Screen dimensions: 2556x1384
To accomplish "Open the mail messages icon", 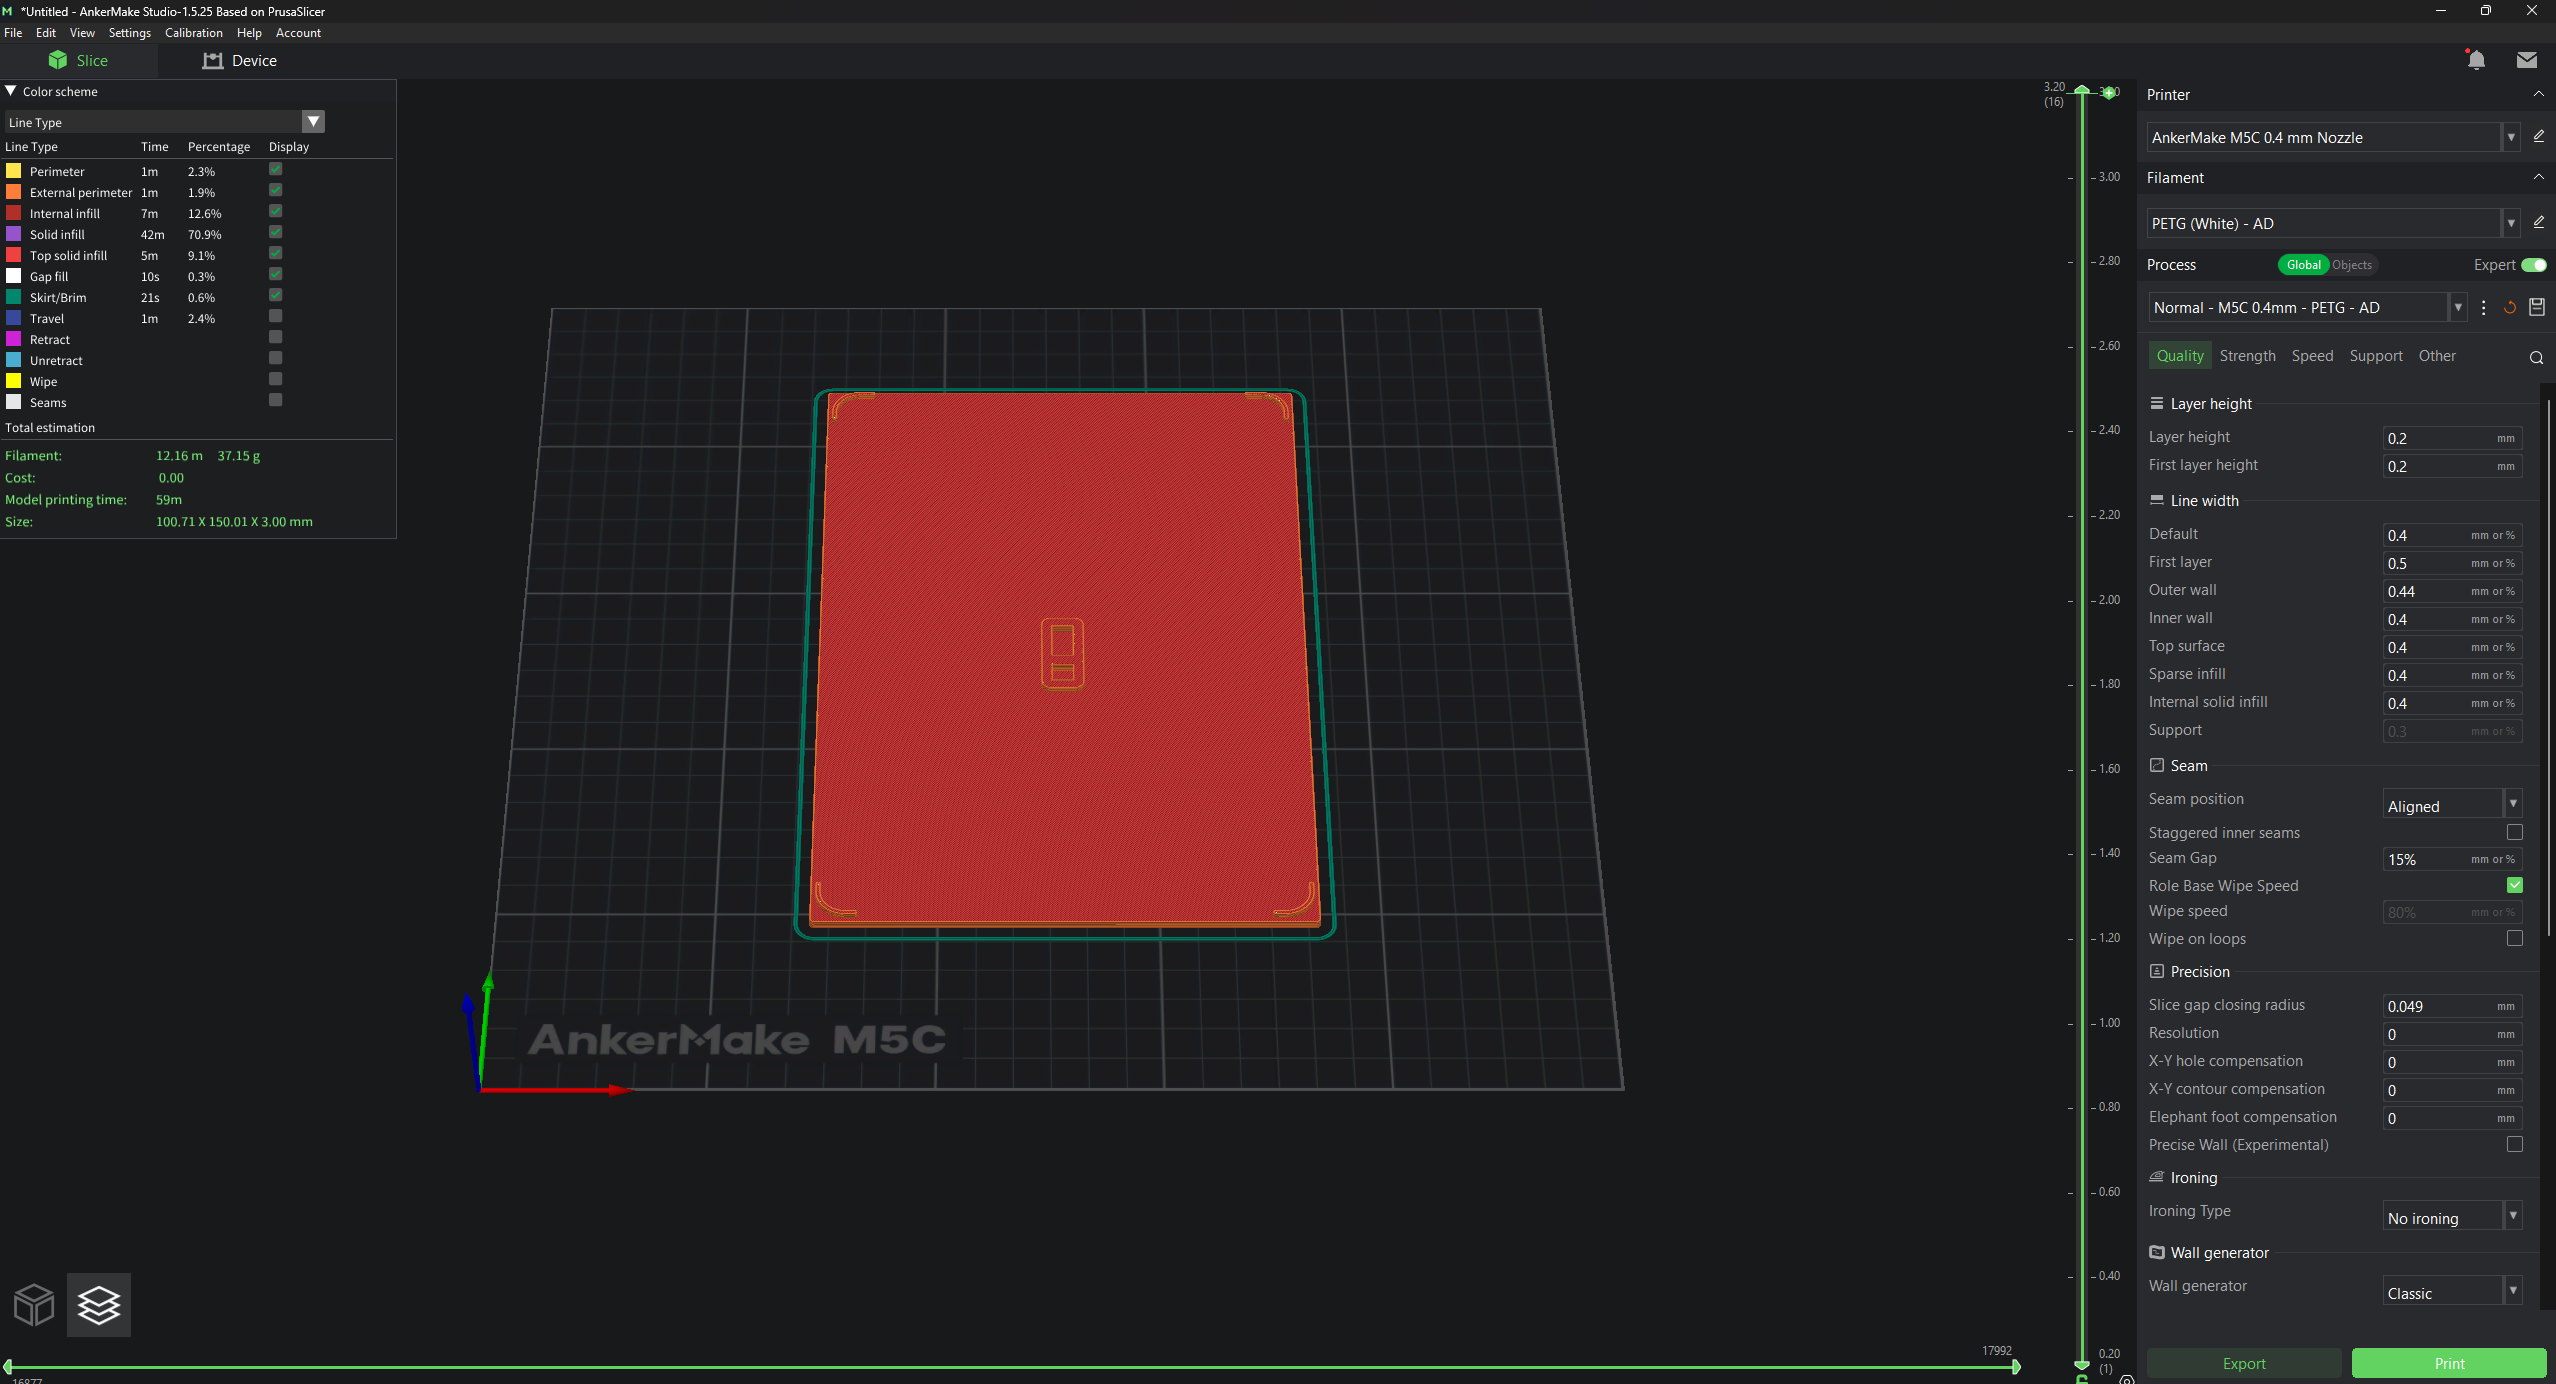I will pos(2526,60).
